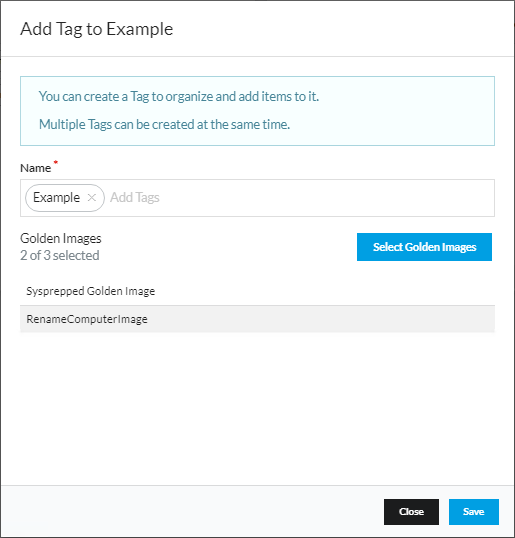Open the Select Golden Images picker
The width and height of the screenshot is (515, 538).
pos(424,247)
